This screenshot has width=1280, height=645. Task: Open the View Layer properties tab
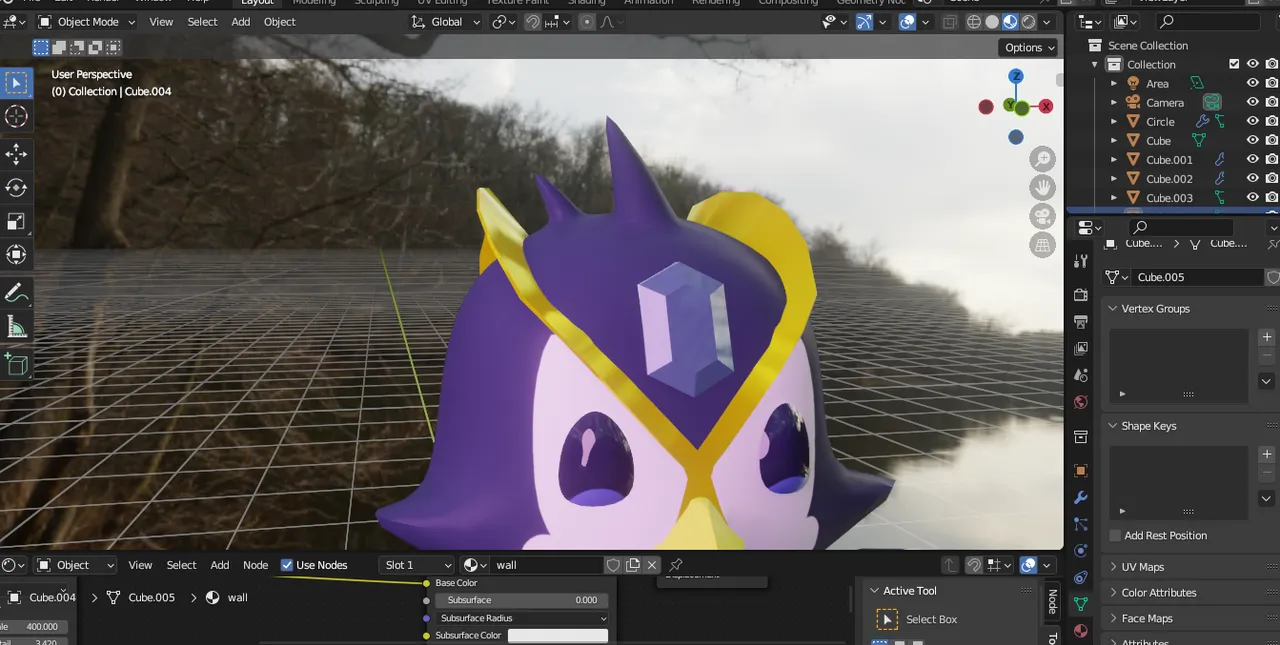[1080, 348]
